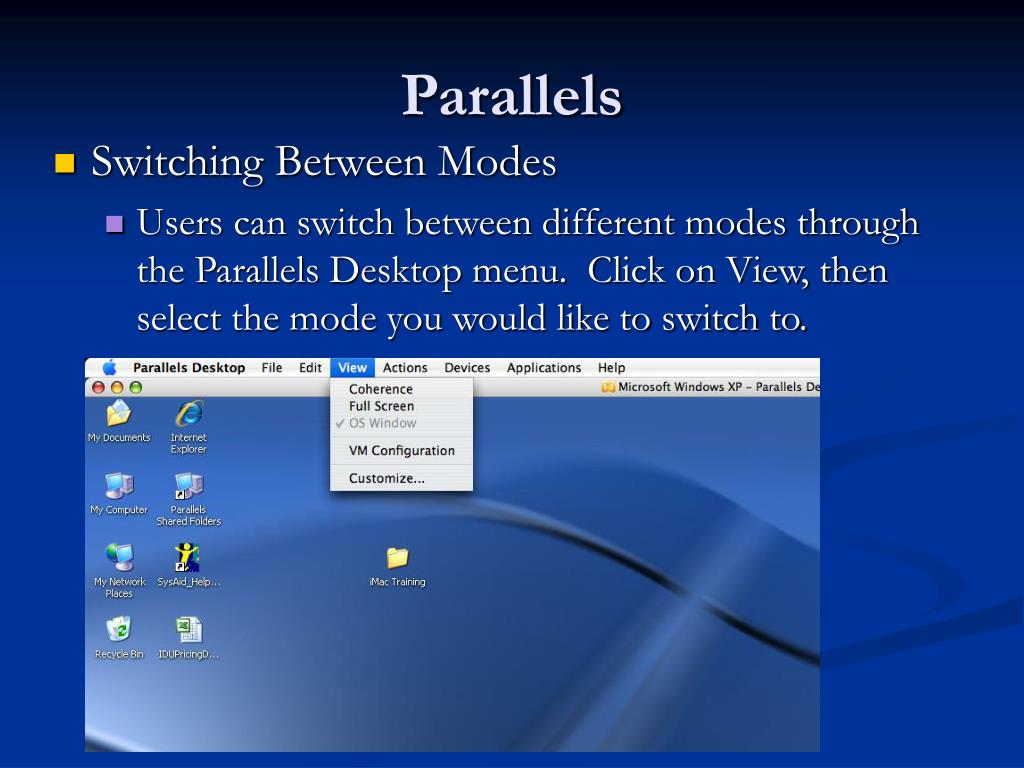Click the window title bar Parallels icon
Screen dimensions: 1024x768
click(x=608, y=387)
